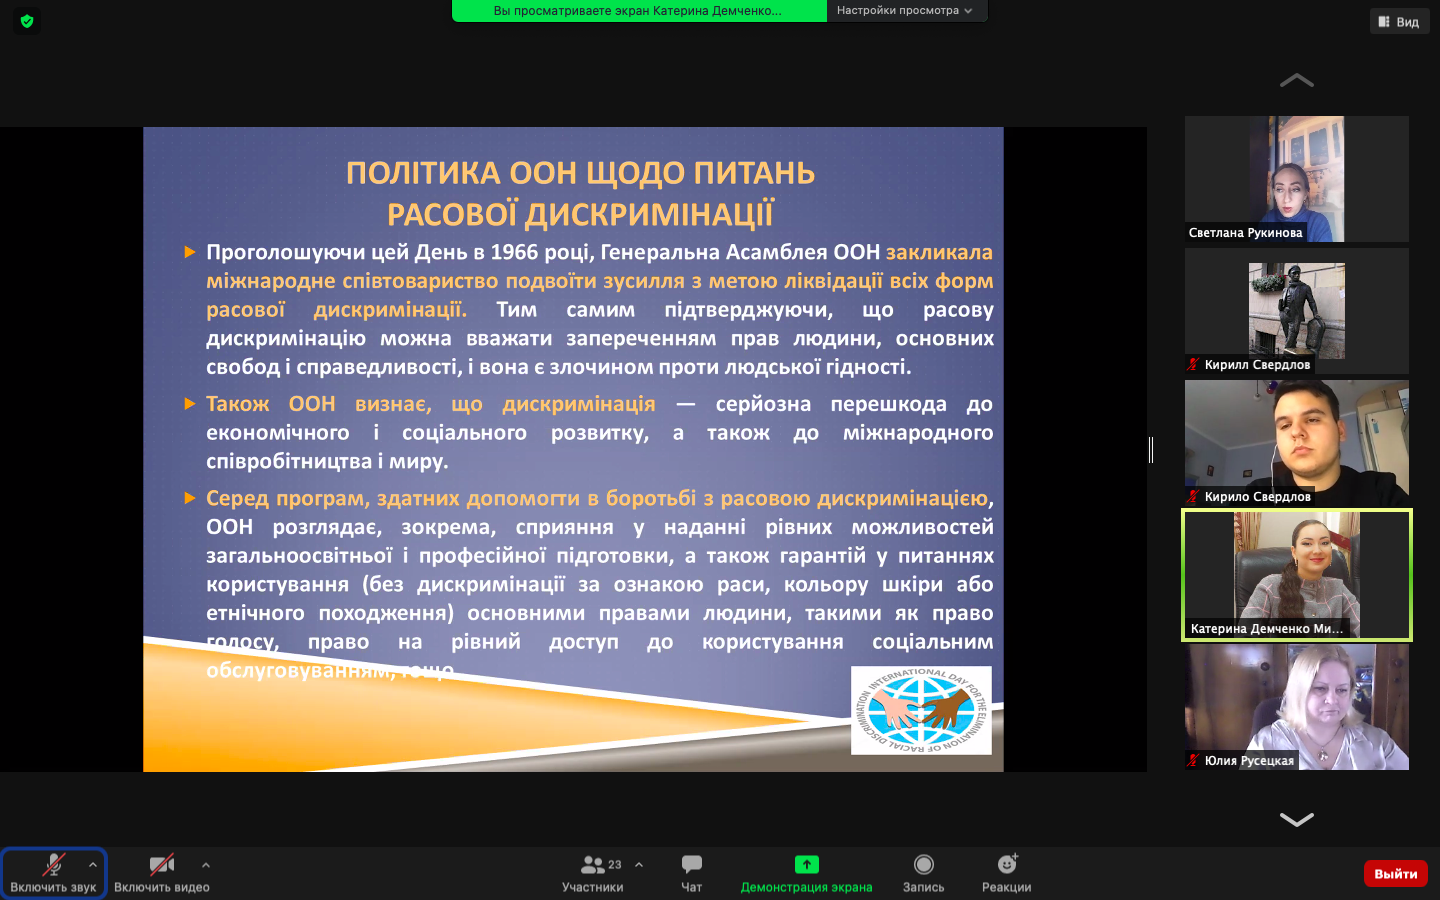The image size is (1440, 900).
Task: Leave the meeting with the Выйти button
Action: click(x=1395, y=873)
